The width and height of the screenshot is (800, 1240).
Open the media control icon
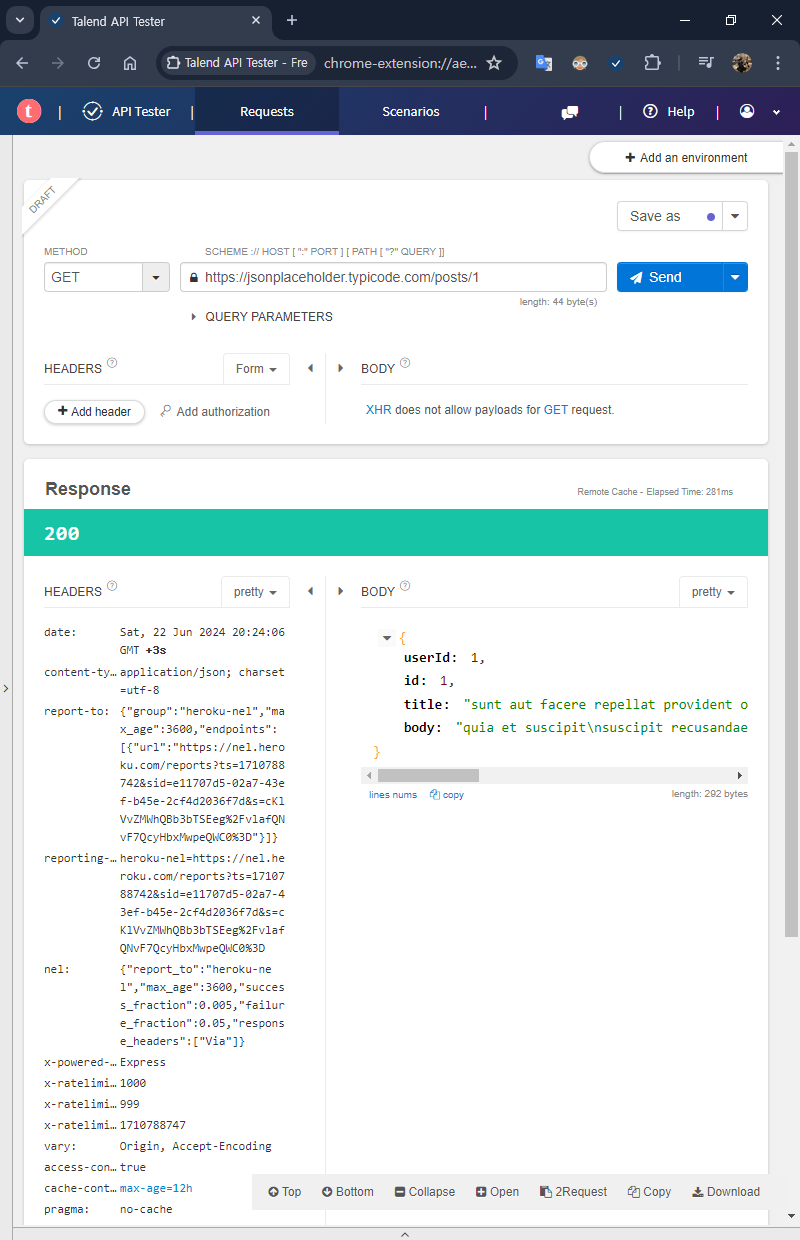click(706, 62)
